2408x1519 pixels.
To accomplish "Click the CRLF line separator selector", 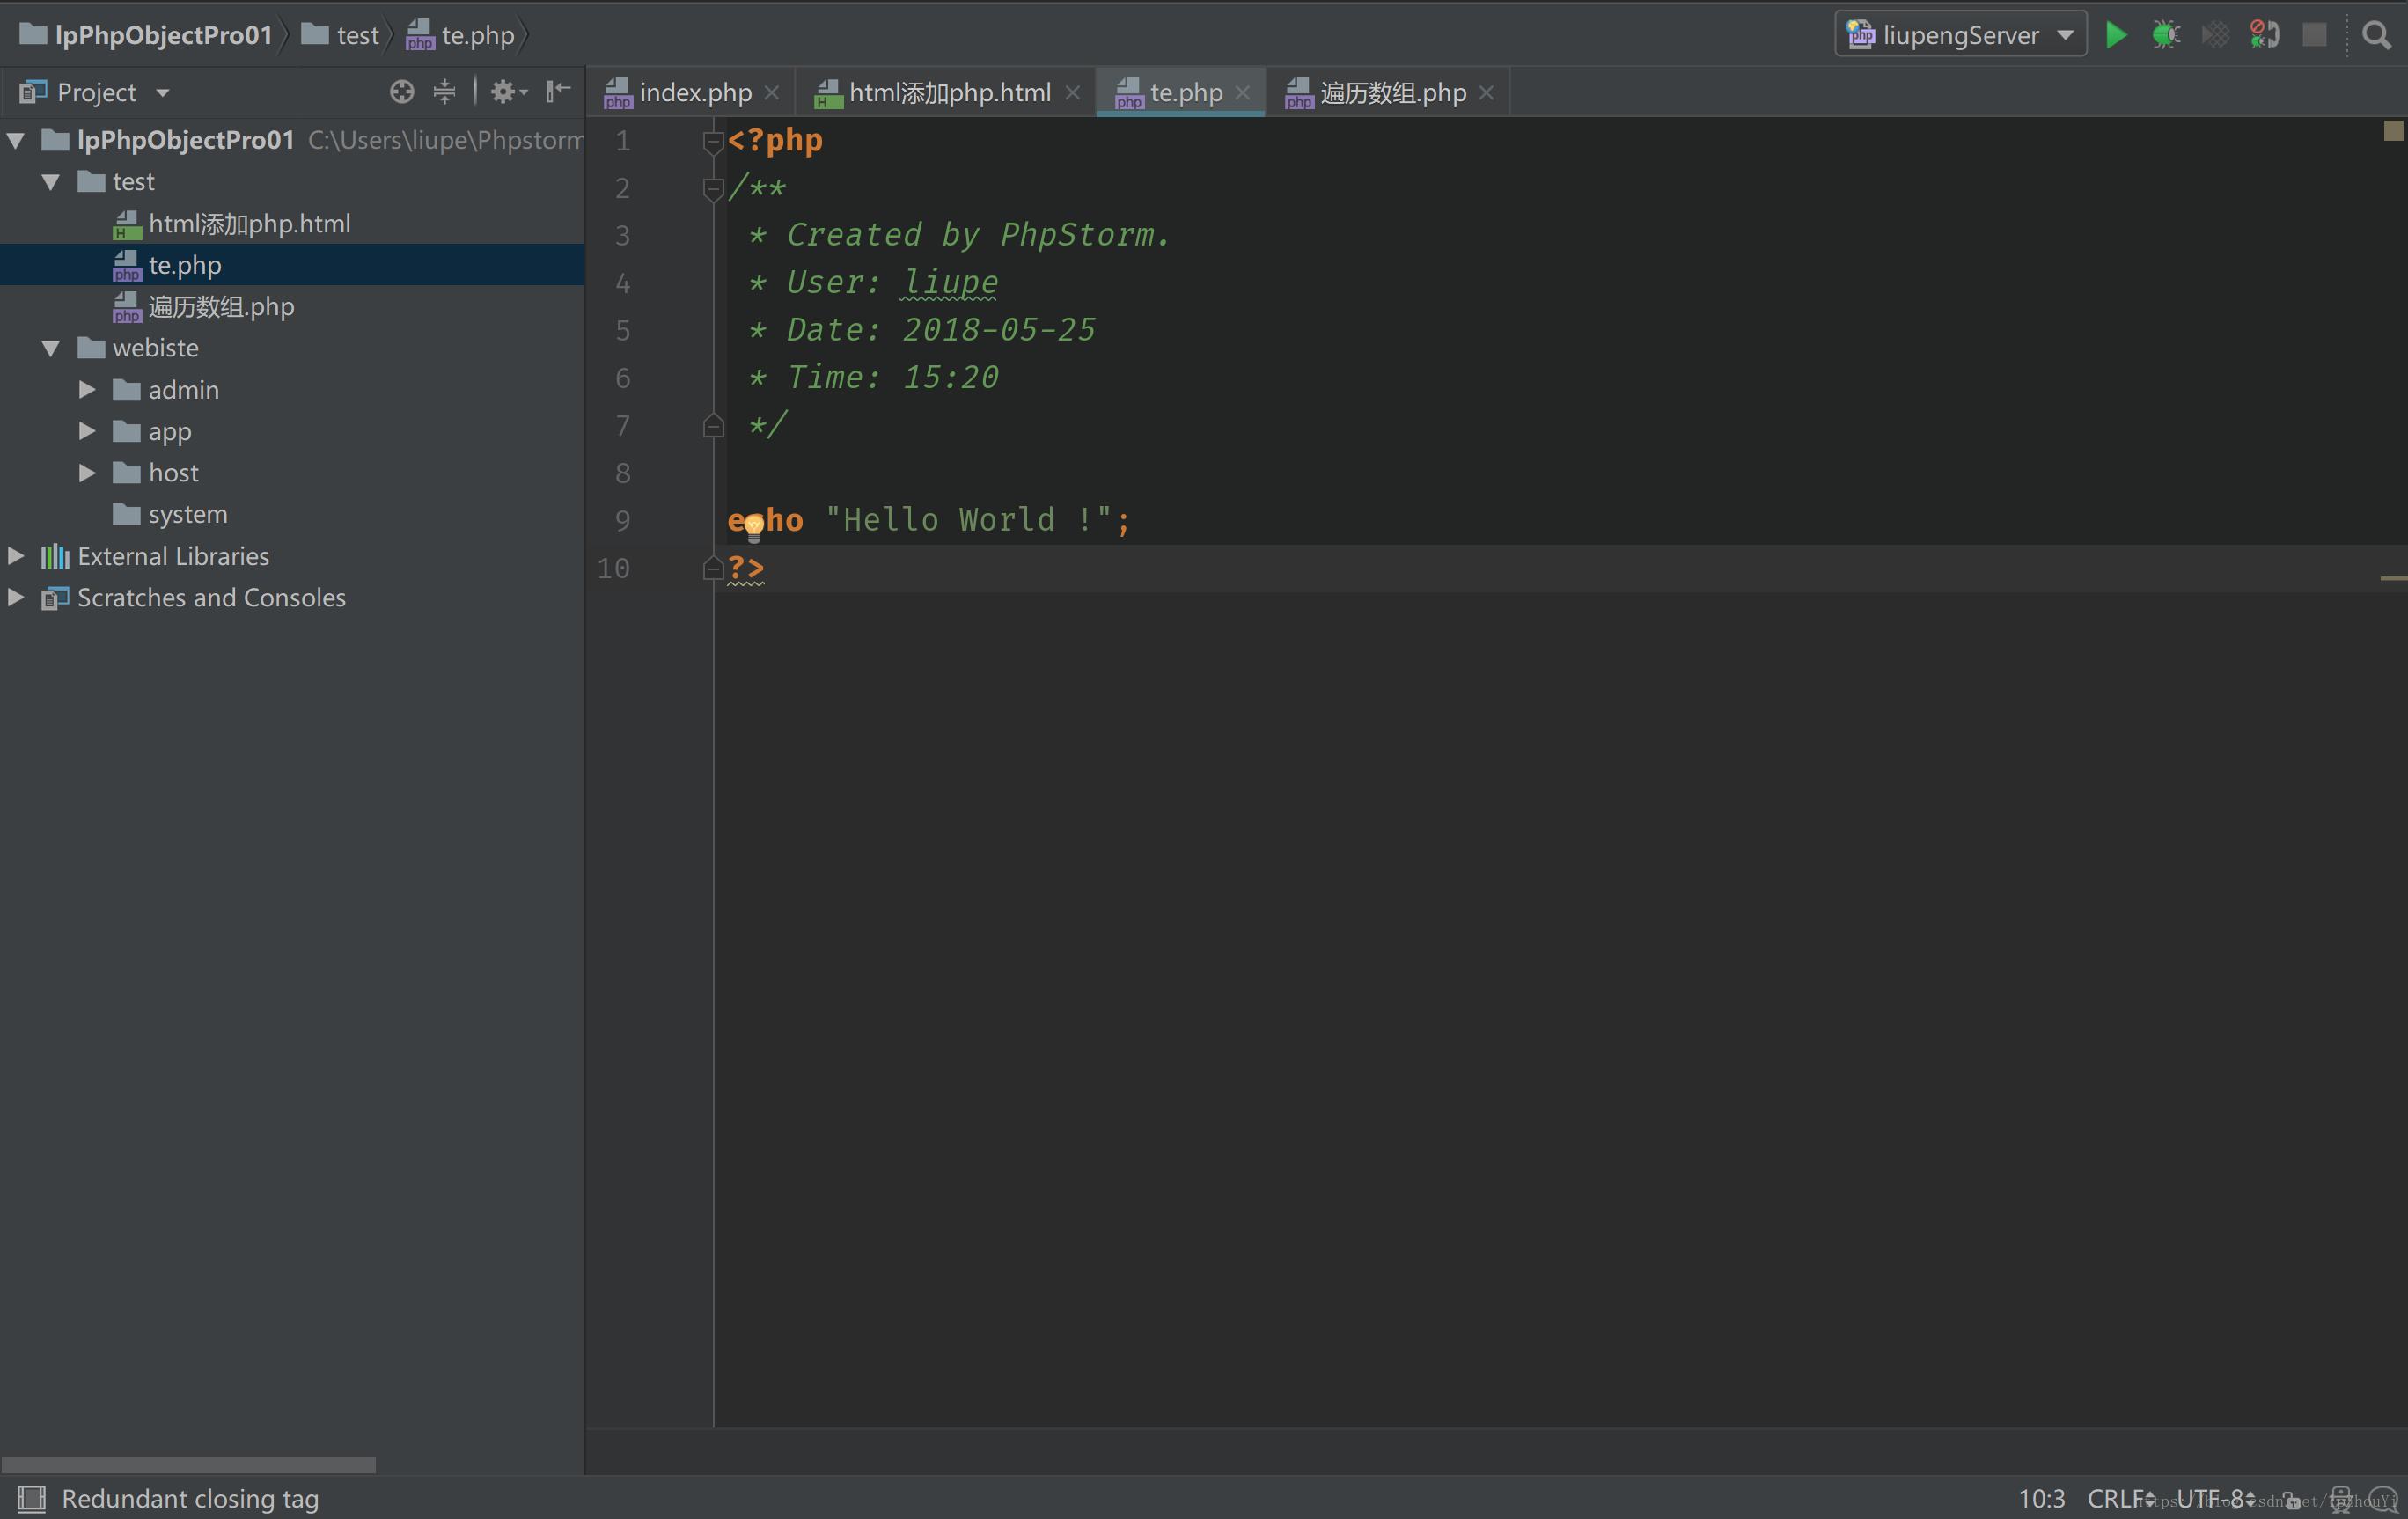I will [x=2118, y=1498].
